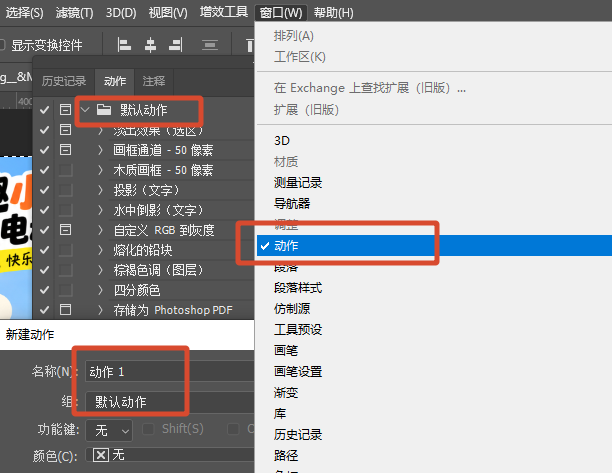The width and height of the screenshot is (612, 473).
Task: Click the distribute vertically icon
Action: point(210,45)
